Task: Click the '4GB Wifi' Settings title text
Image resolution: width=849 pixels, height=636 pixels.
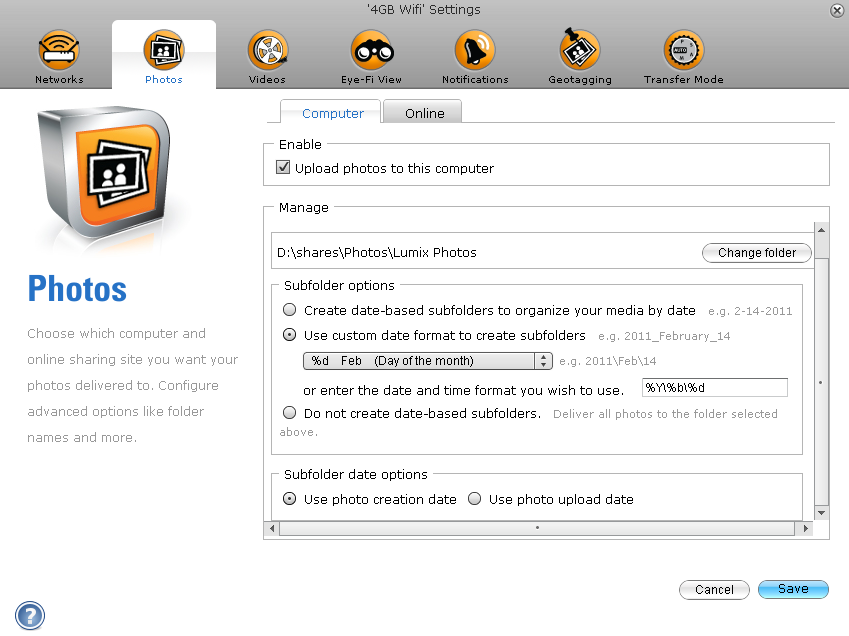Action: pyautogui.click(x=423, y=10)
